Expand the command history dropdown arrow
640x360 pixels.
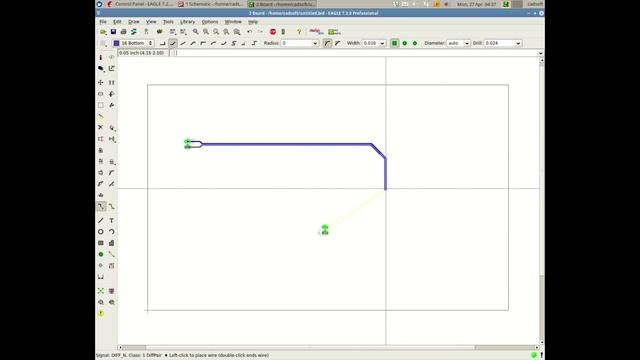[540, 53]
